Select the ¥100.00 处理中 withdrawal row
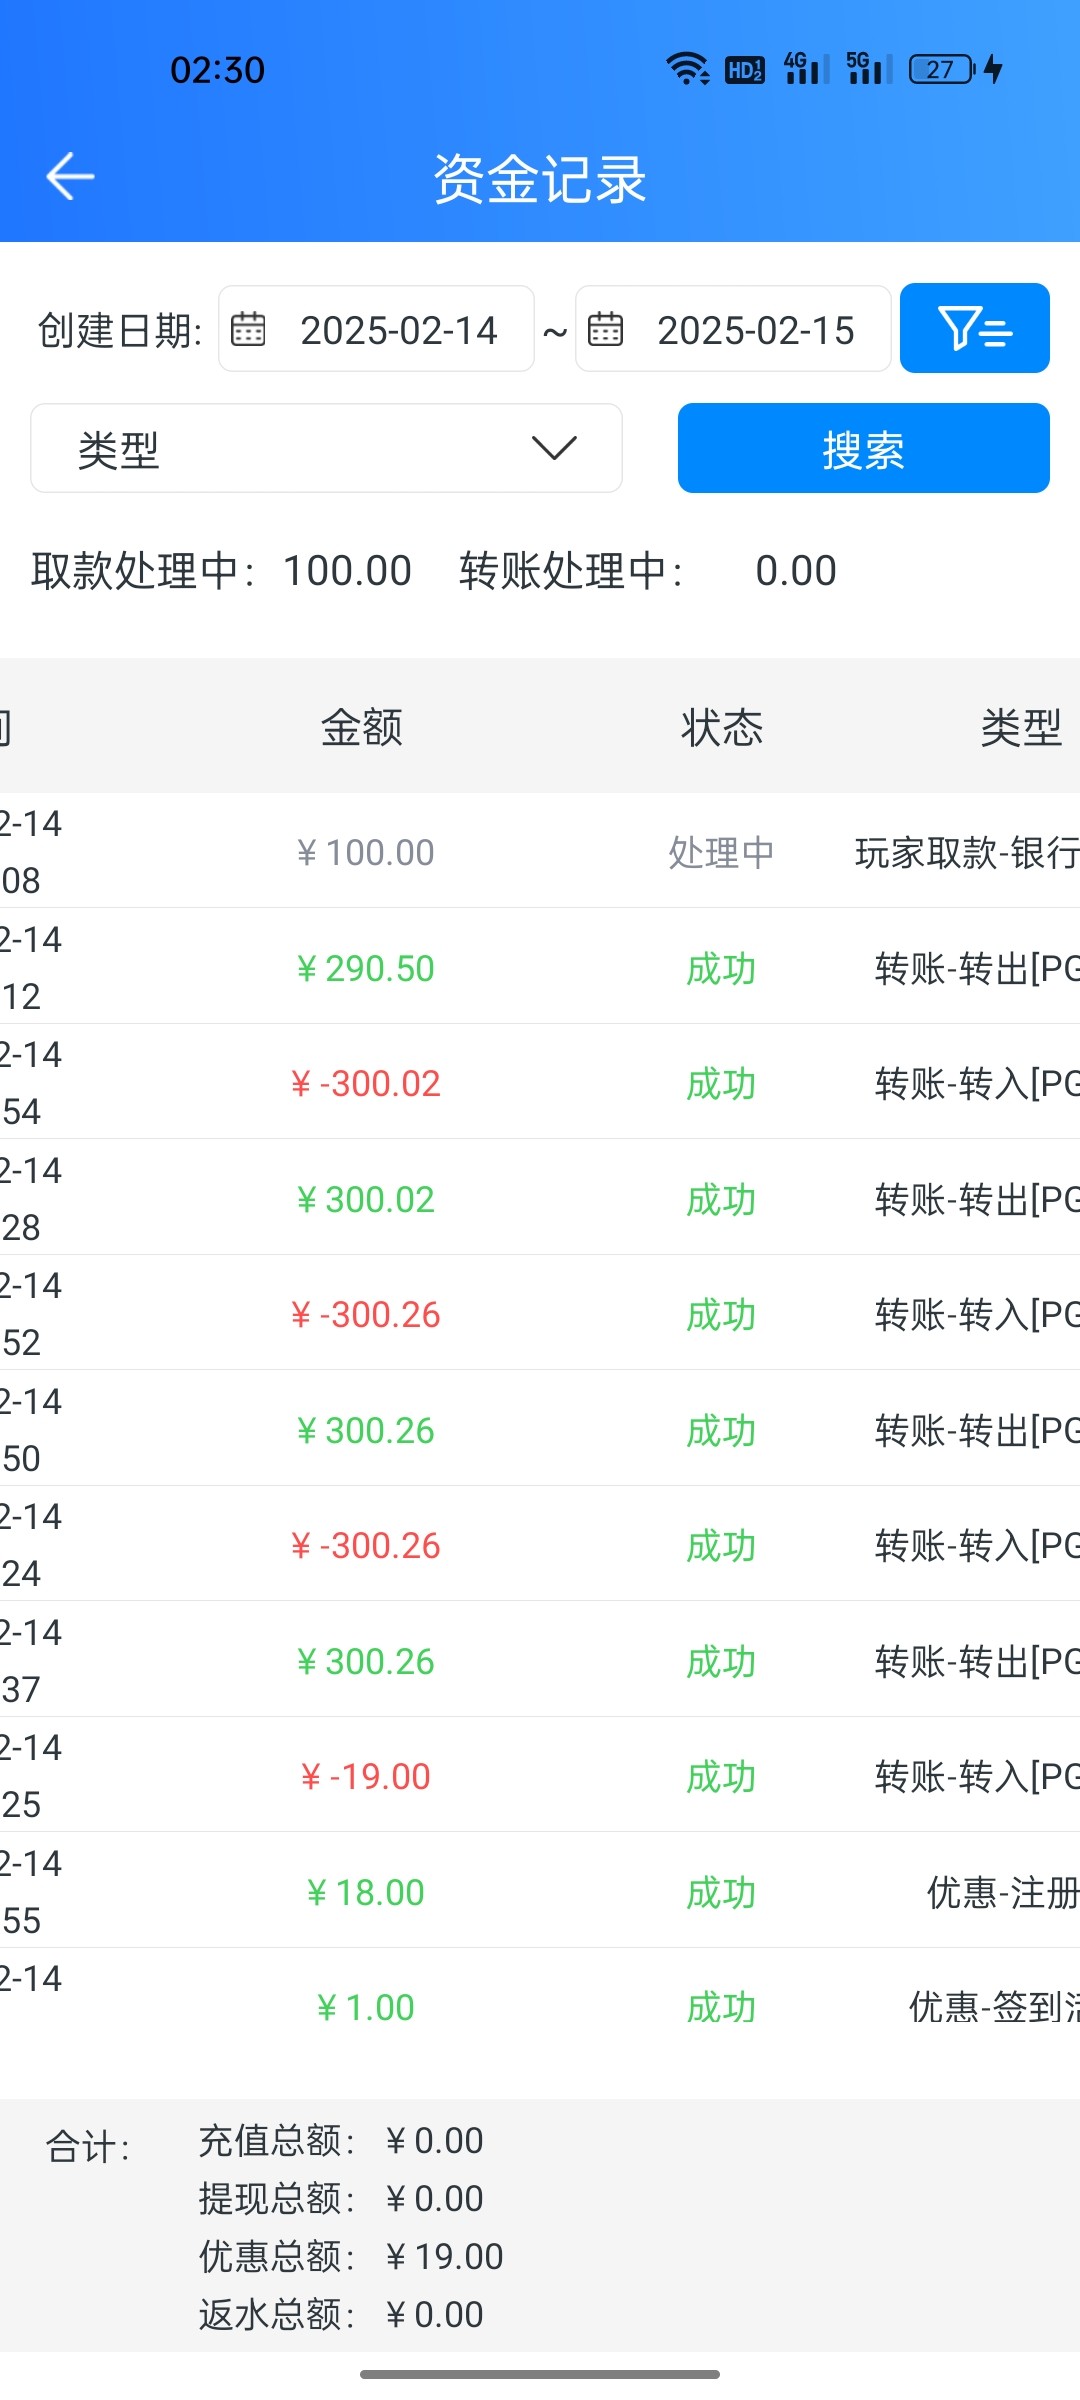Image resolution: width=1080 pixels, height=2400 pixels. (540, 852)
